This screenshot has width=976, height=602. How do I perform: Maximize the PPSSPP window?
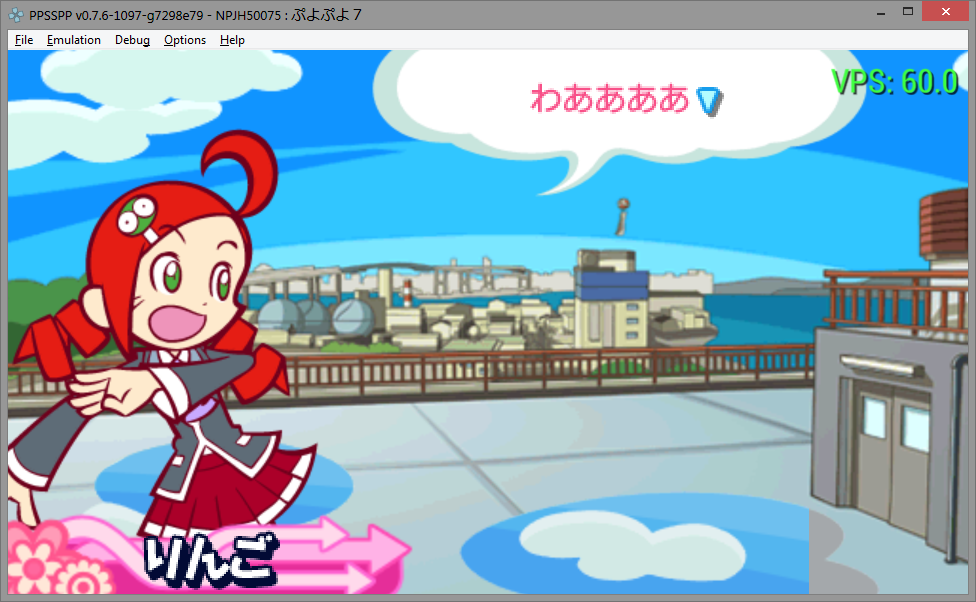pyautogui.click(x=908, y=12)
